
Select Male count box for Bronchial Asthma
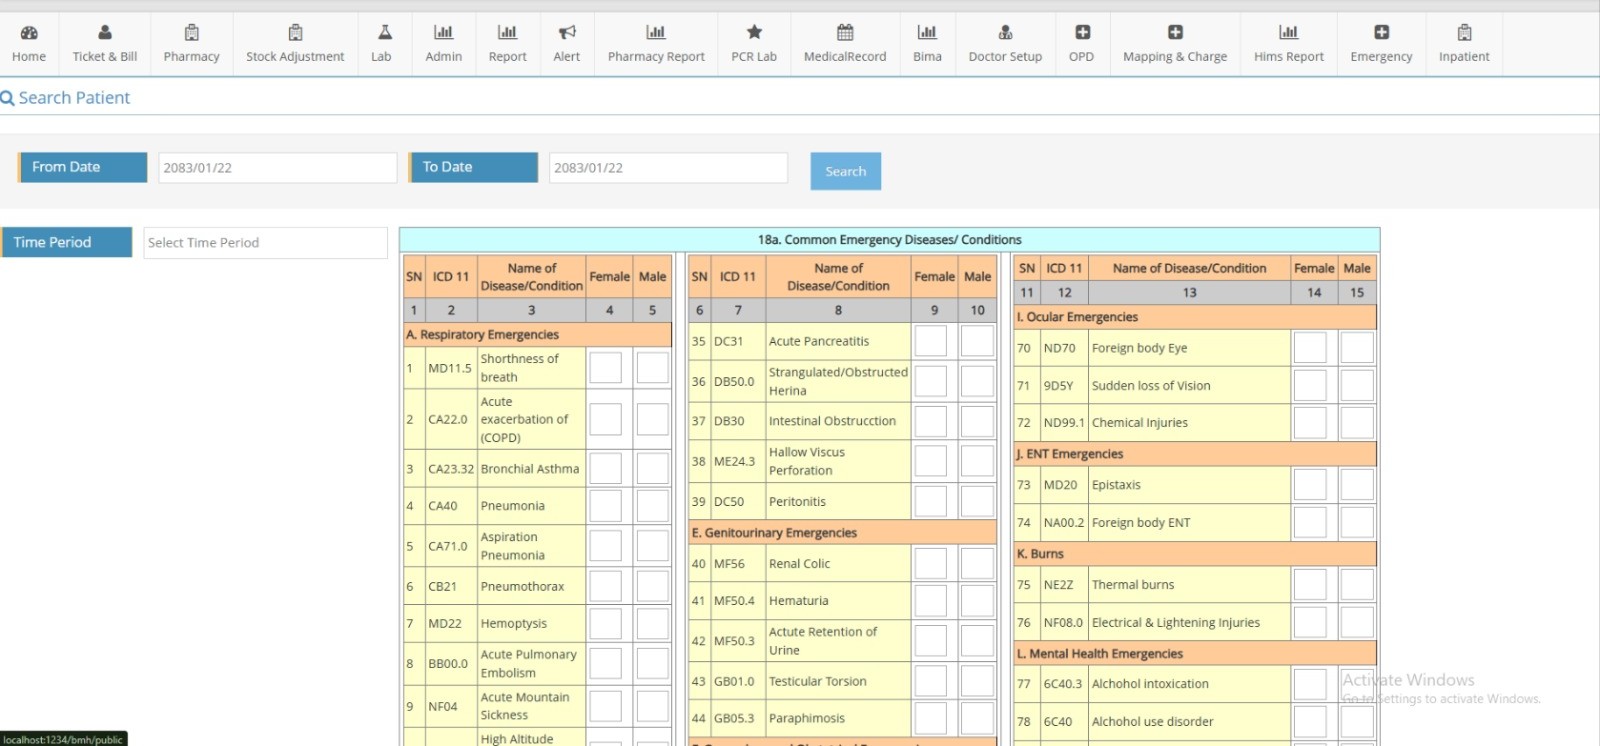(653, 468)
